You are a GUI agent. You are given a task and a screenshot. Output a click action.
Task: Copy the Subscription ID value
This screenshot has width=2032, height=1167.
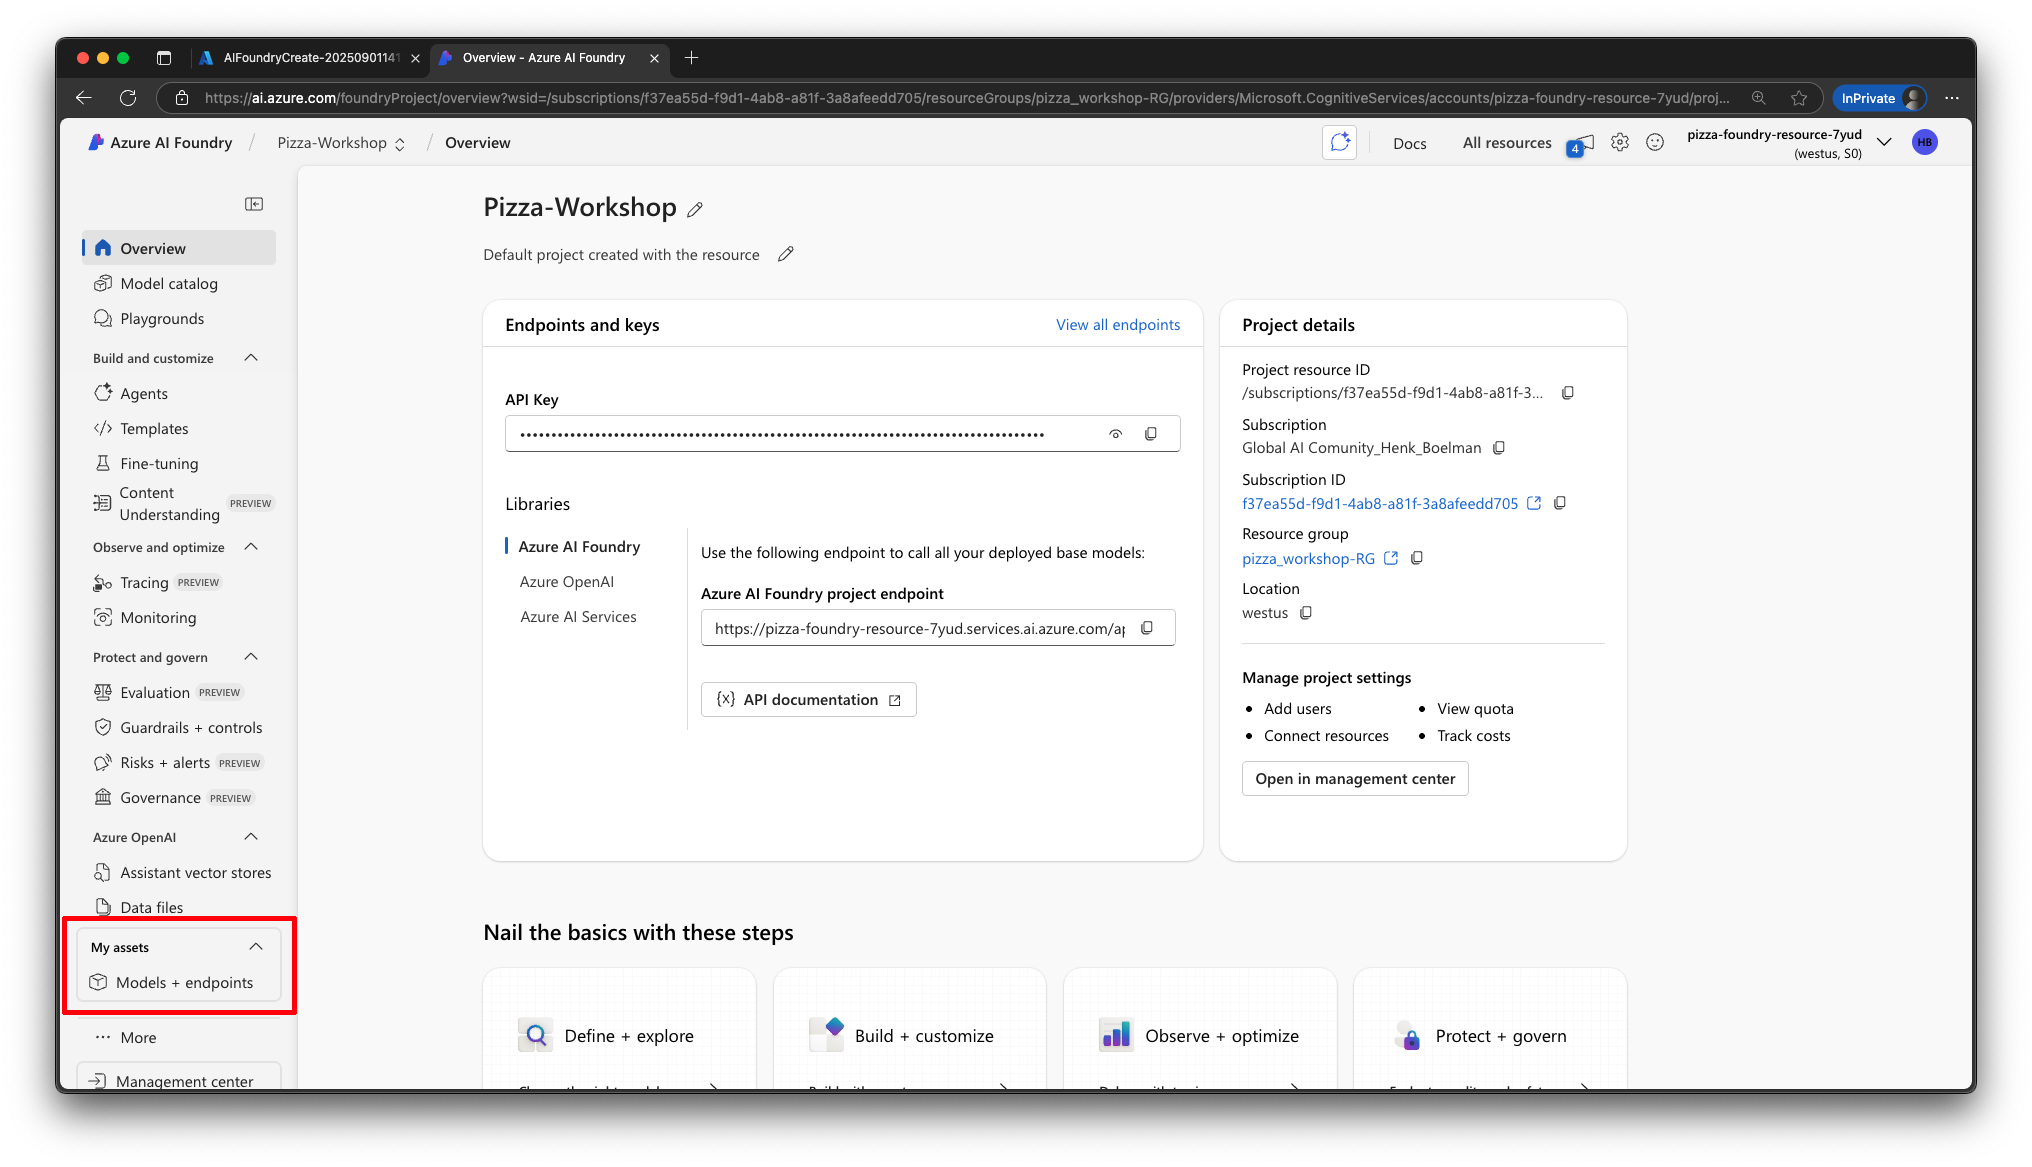1560,503
